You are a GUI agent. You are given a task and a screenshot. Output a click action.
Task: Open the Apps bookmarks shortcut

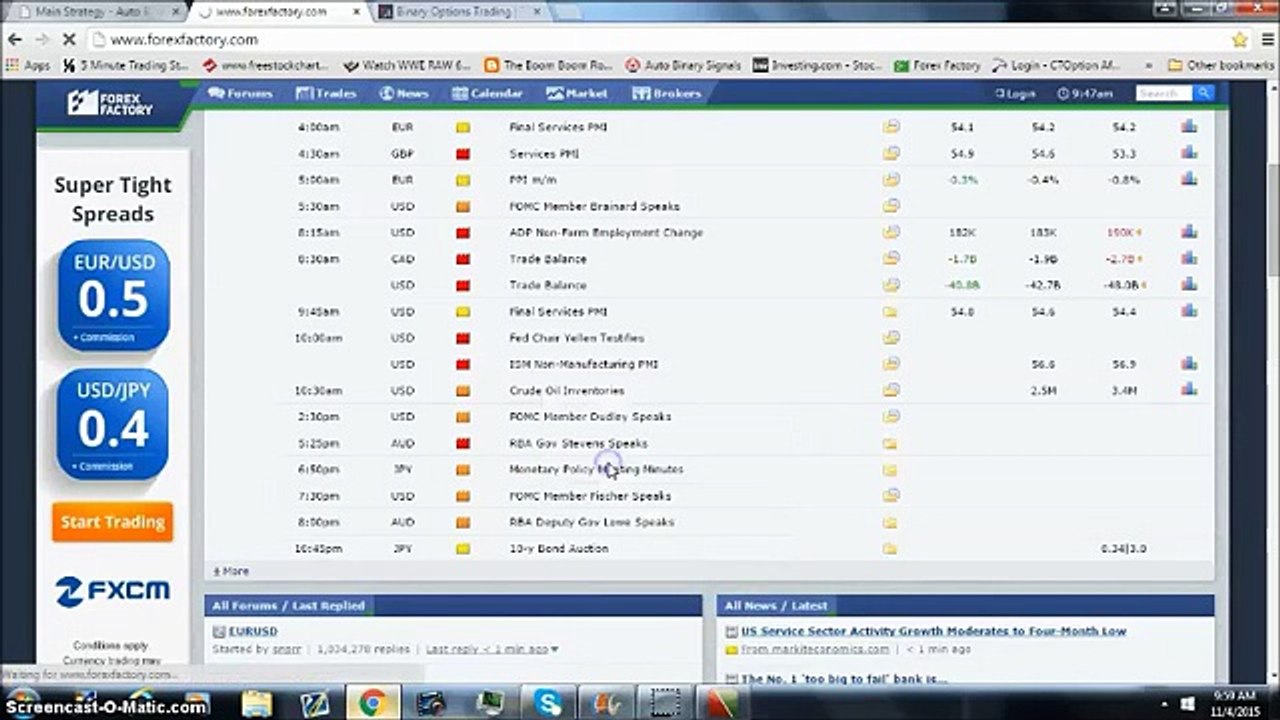[29, 65]
